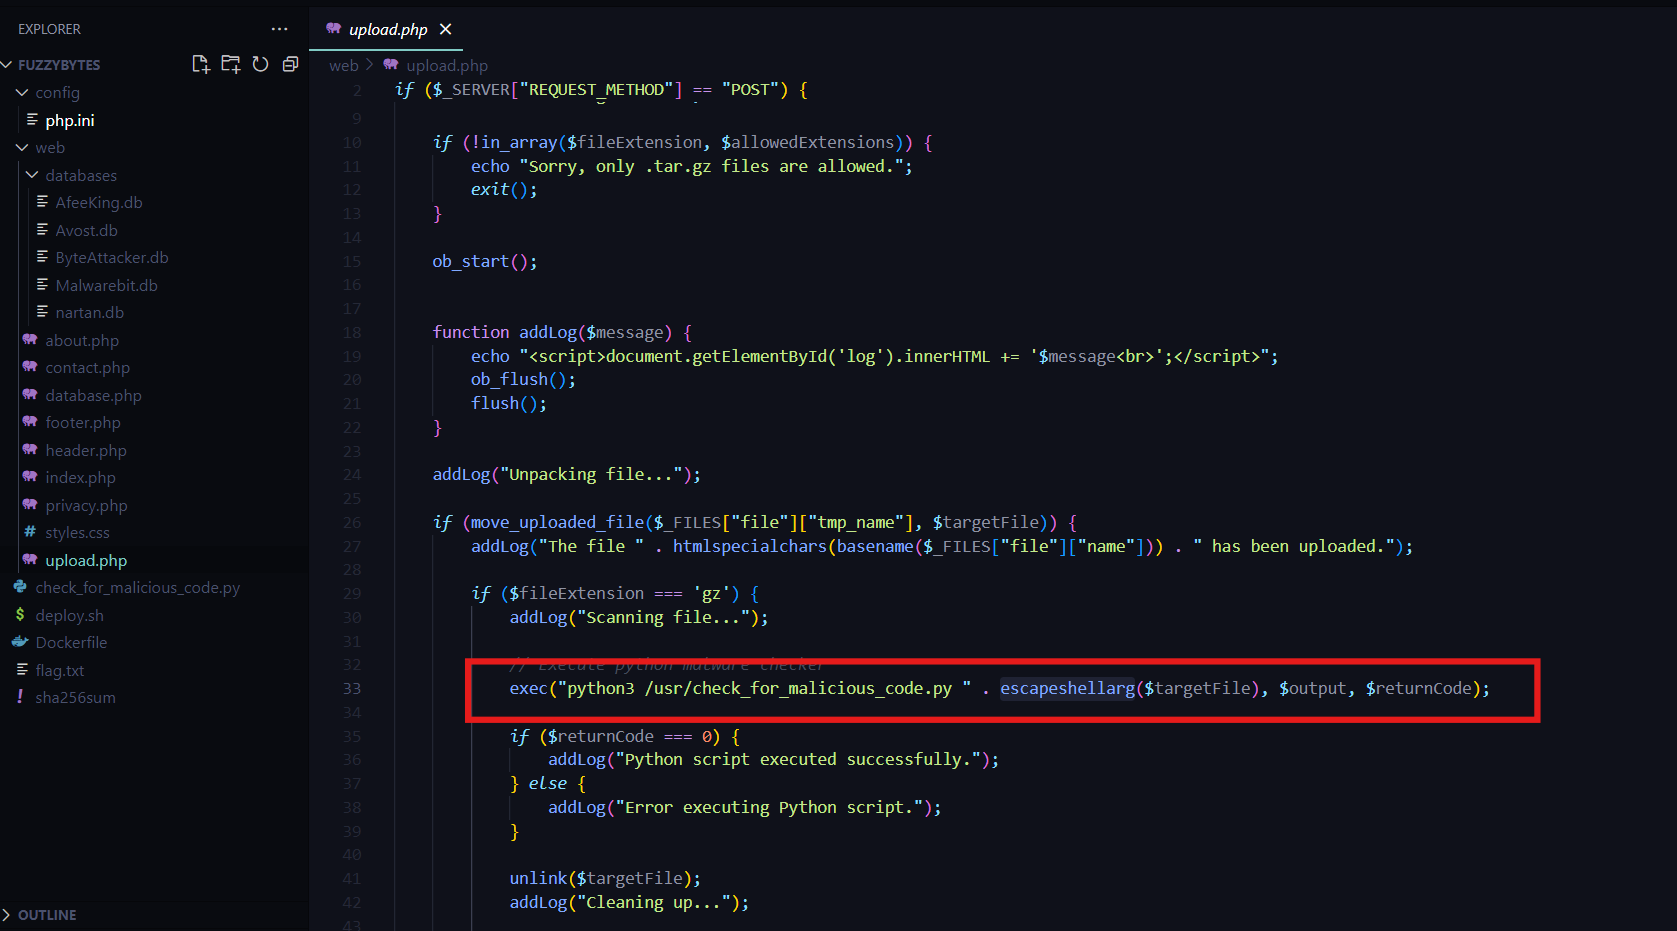
Task: Click the PHP elephant icon beside about.php
Action: pyautogui.click(x=30, y=339)
